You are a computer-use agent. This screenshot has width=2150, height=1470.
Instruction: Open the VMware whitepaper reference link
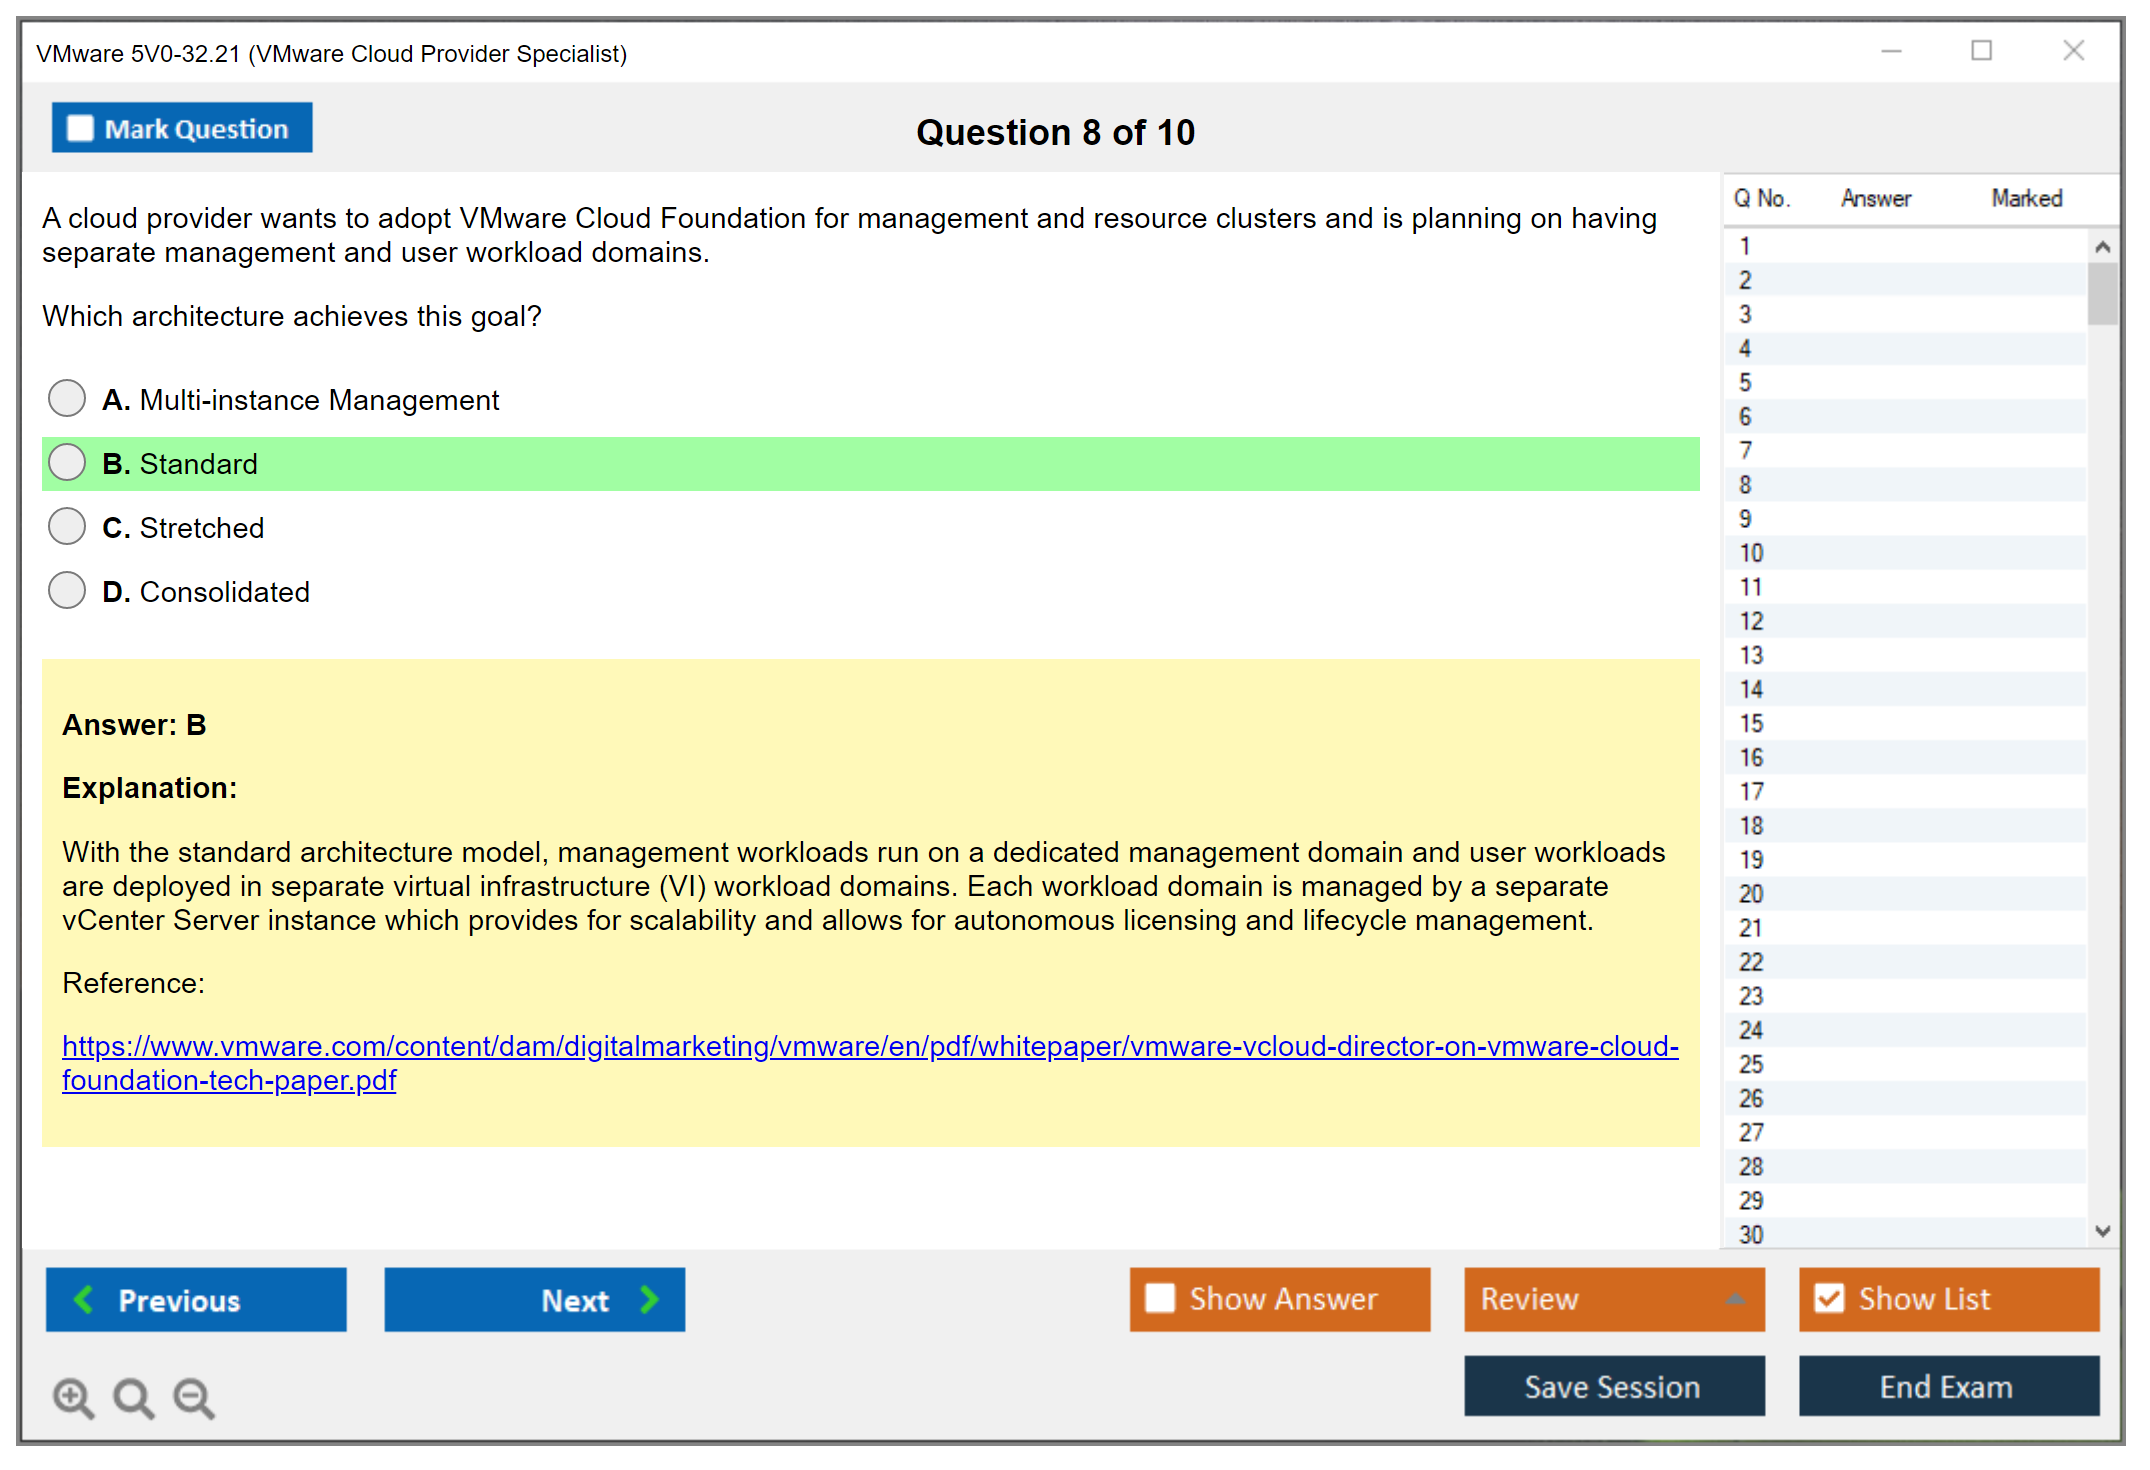point(870,1046)
